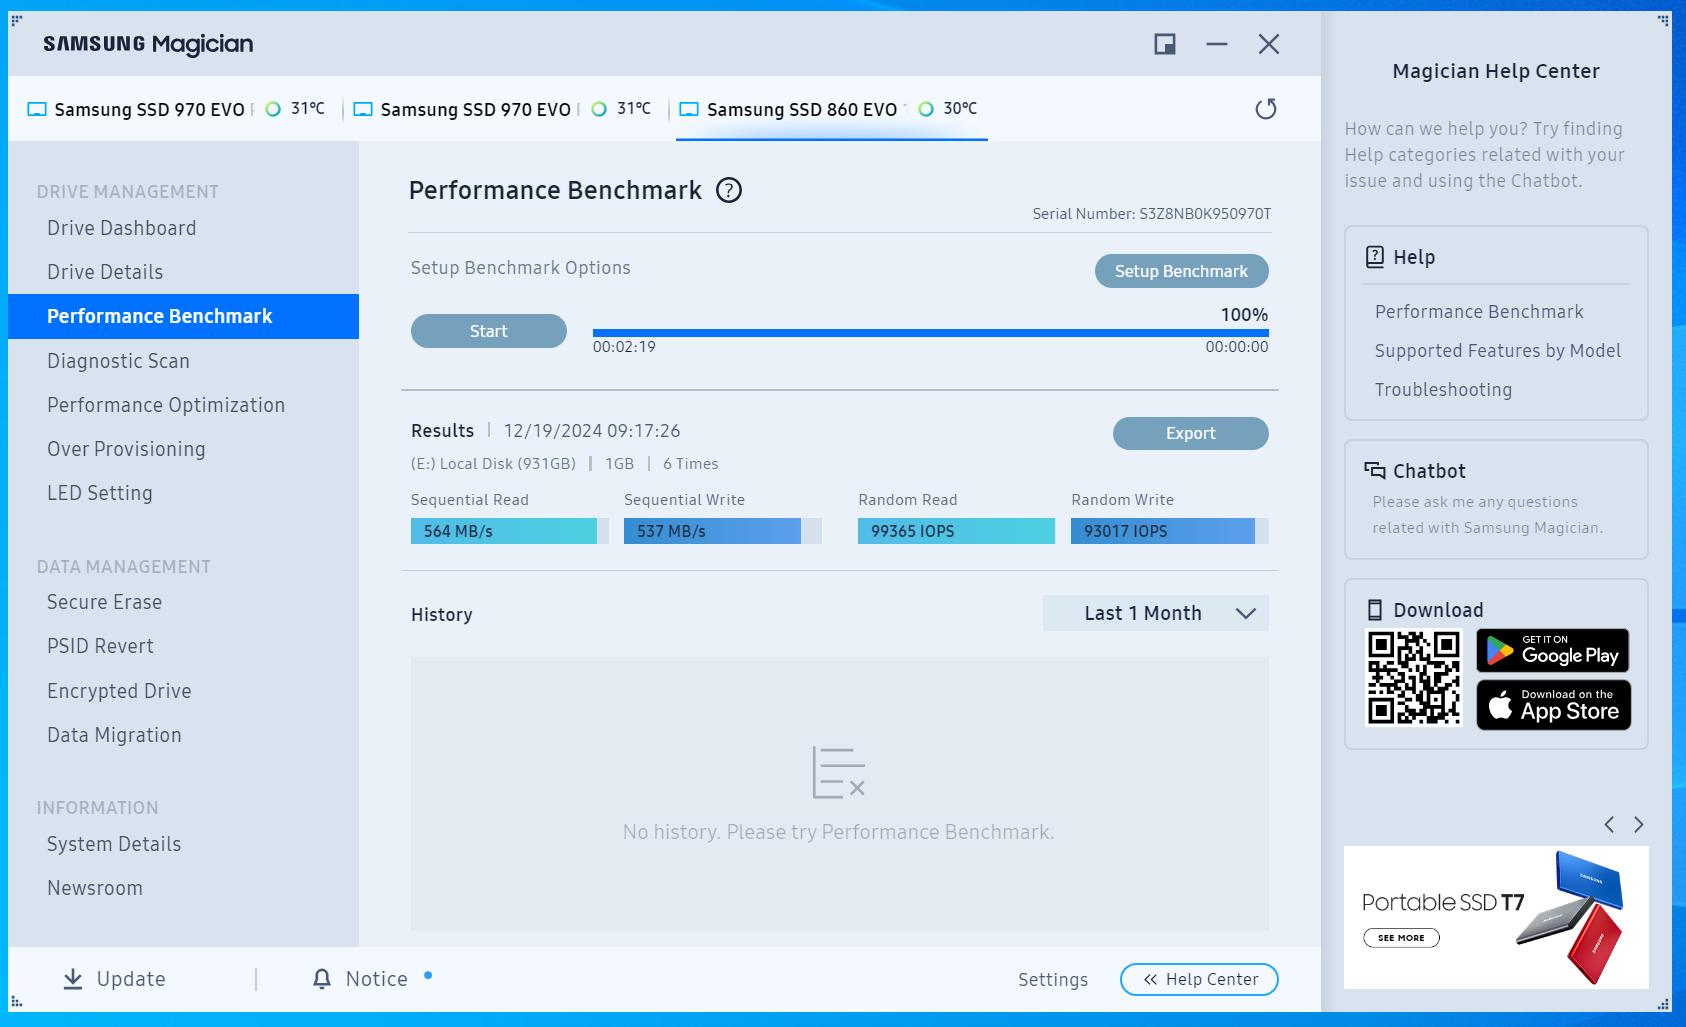1686x1027 pixels.
Task: Click the Chatbot speech bubble icon
Action: 1375,470
